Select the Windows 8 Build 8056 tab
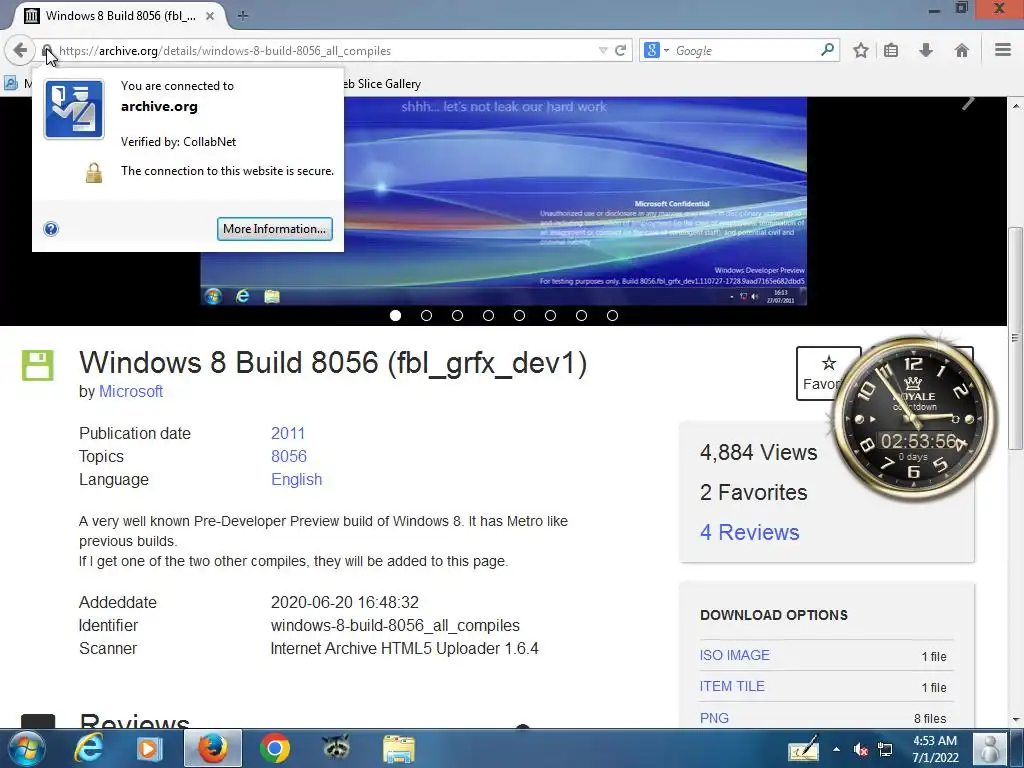Screen dimensions: 1024x768 [118, 16]
